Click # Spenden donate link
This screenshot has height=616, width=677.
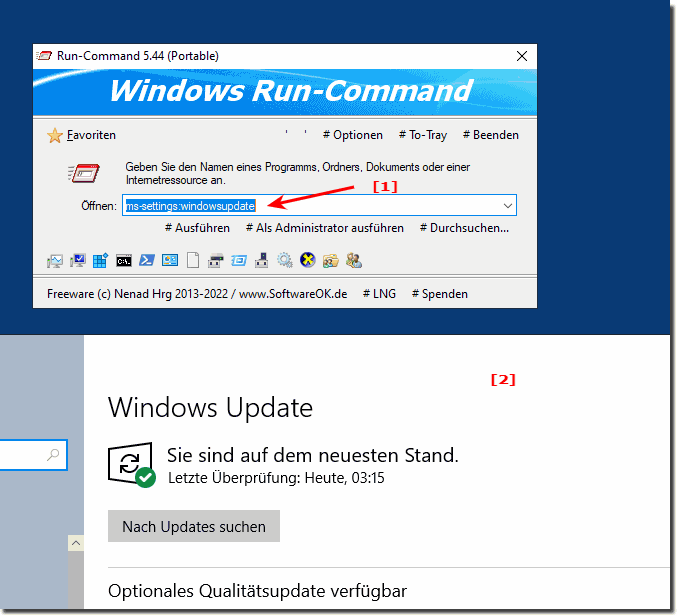[440, 294]
